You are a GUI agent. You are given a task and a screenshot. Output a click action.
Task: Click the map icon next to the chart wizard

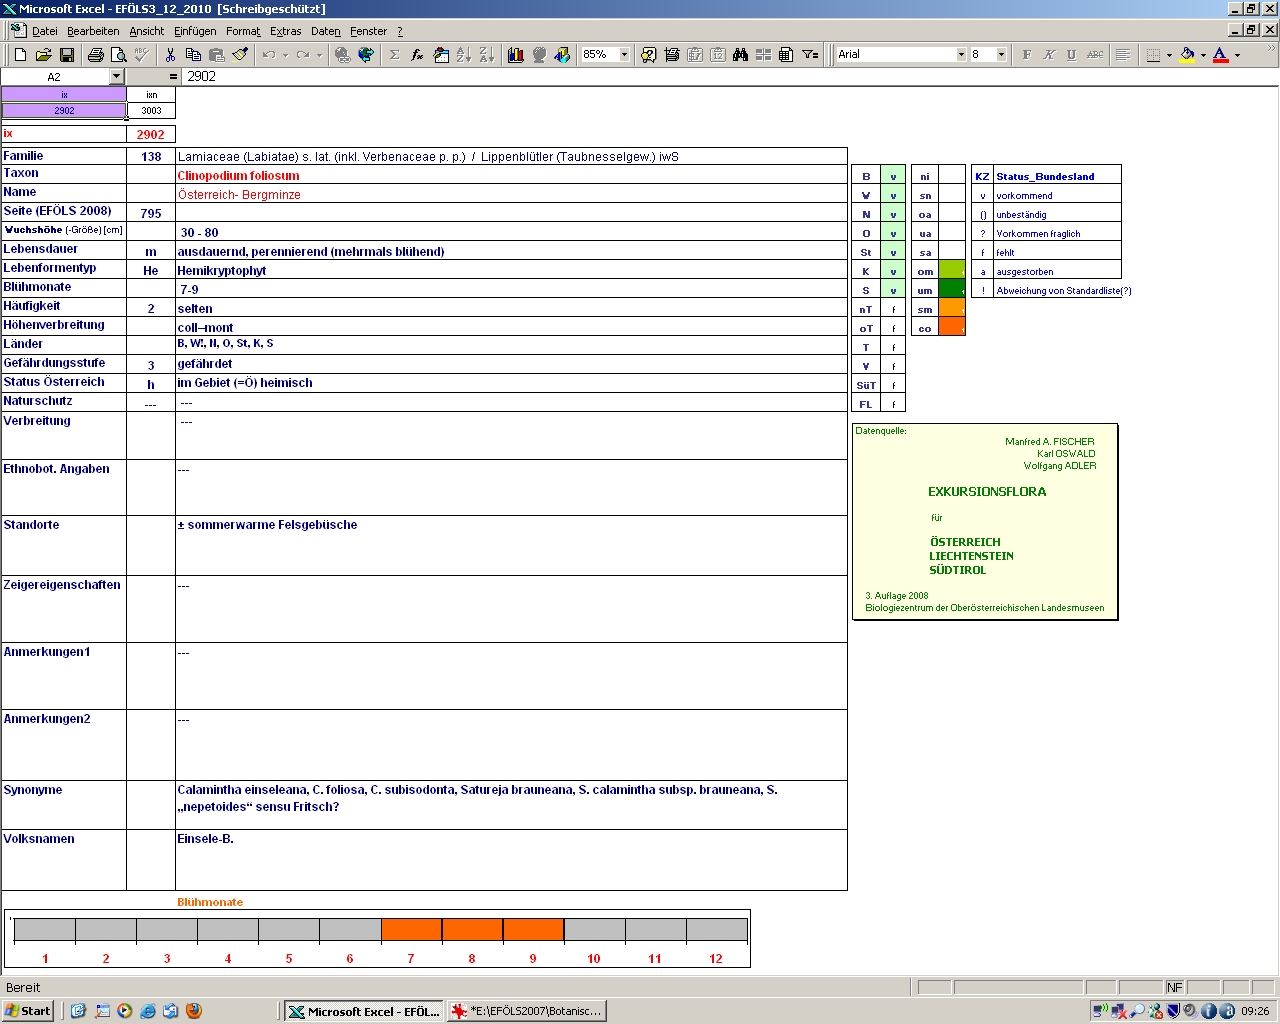coord(539,55)
